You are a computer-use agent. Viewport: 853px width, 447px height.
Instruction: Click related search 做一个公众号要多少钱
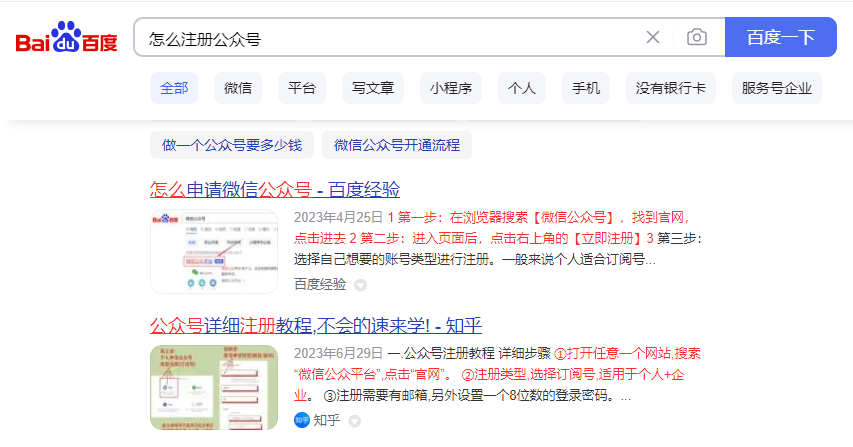tap(232, 145)
